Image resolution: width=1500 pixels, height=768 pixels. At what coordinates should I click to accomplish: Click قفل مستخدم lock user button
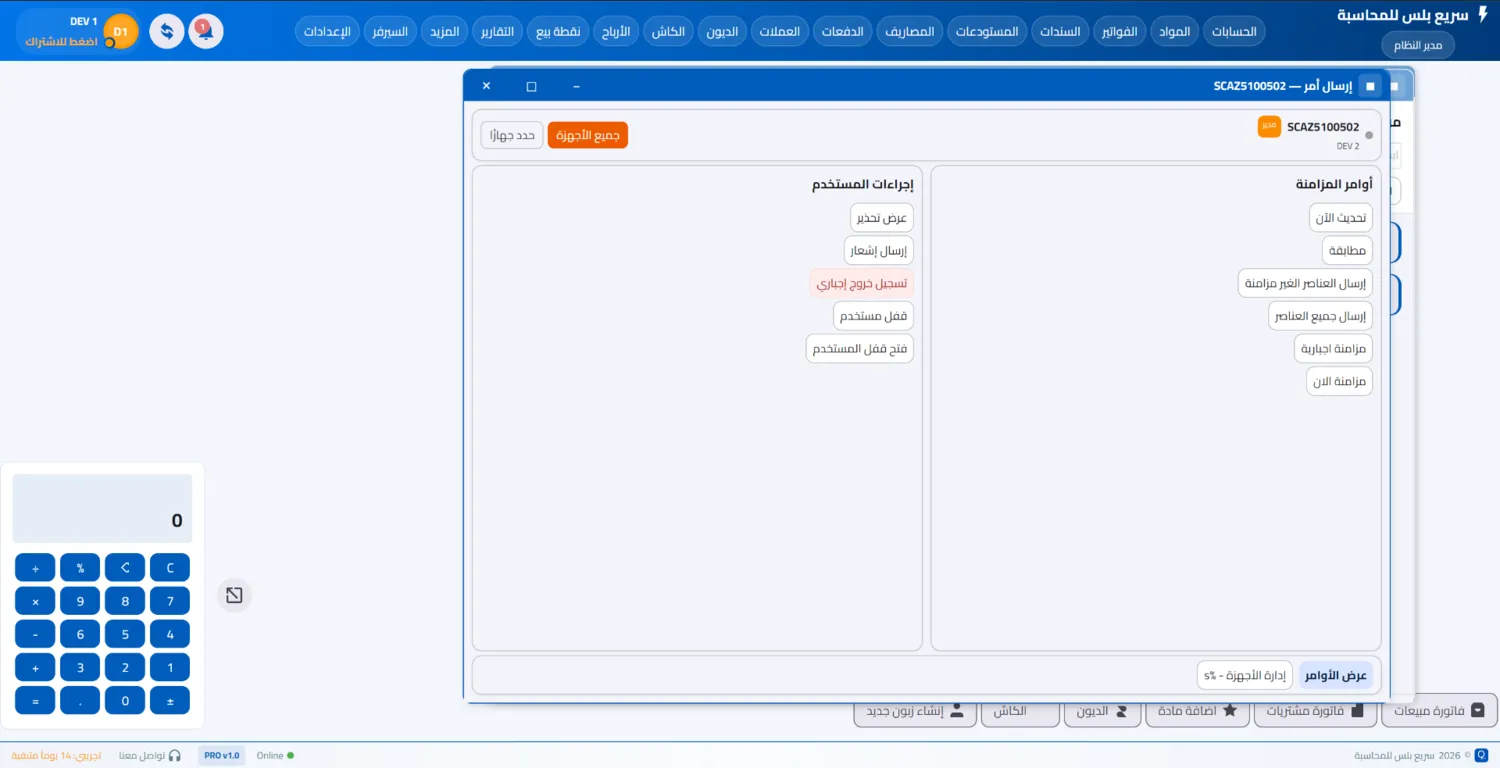point(874,316)
